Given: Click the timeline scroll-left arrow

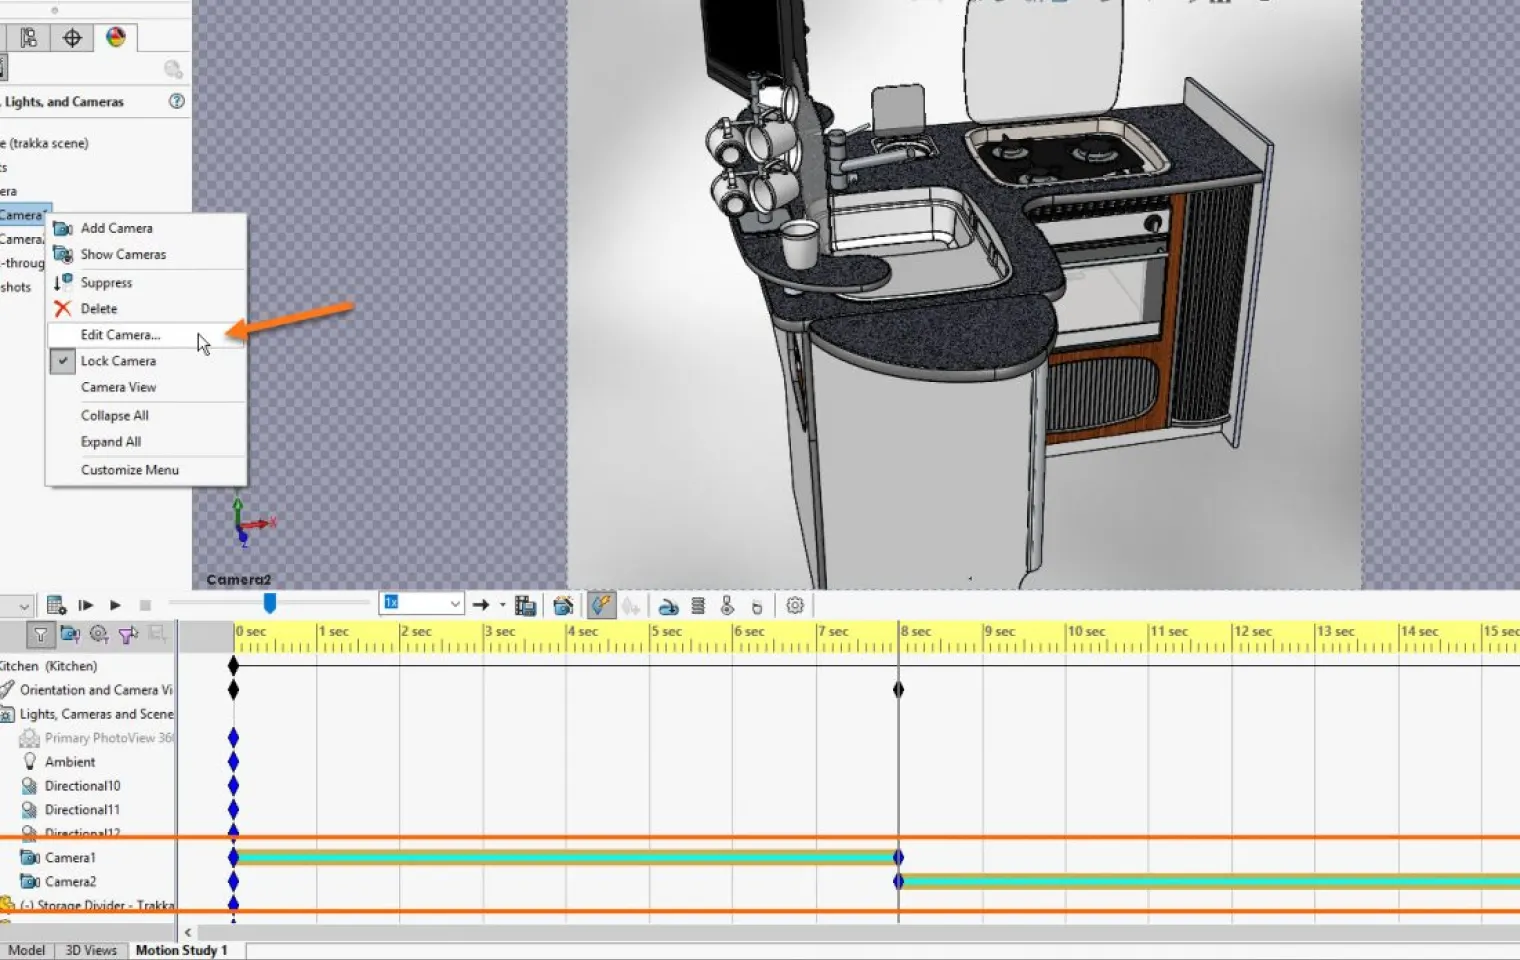Looking at the screenshot, I should pos(187,932).
